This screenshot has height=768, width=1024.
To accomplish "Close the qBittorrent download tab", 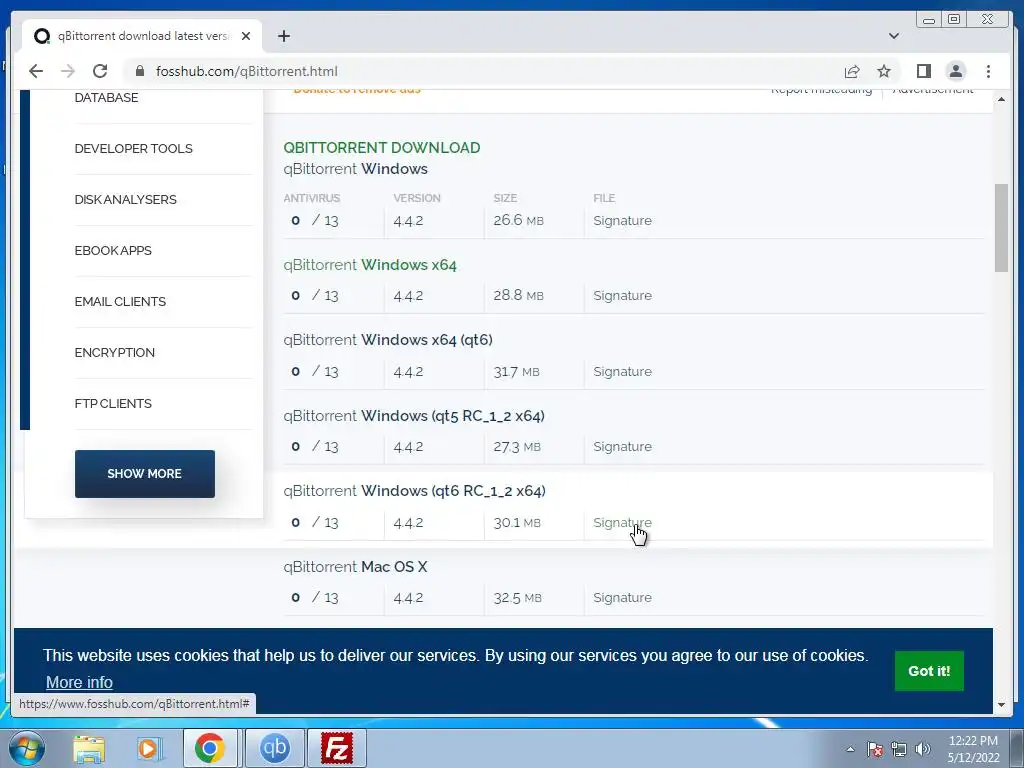I will click(246, 36).
